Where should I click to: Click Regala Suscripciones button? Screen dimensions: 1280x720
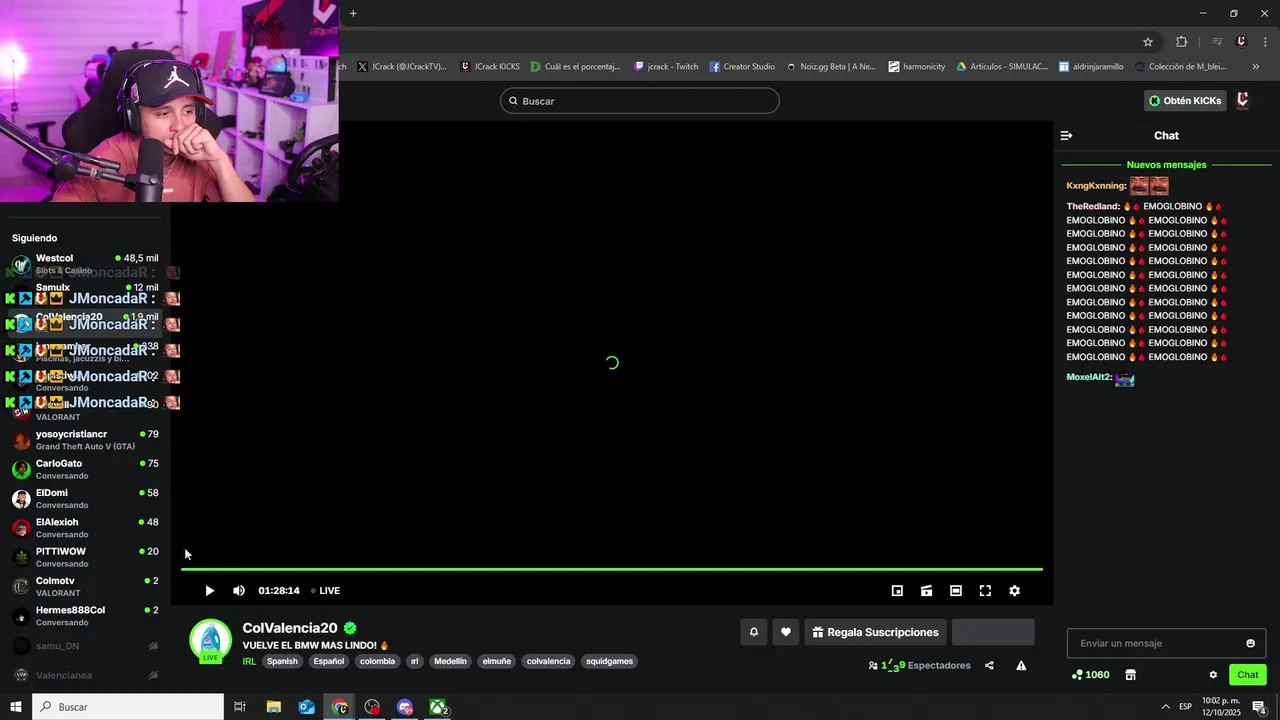(875, 632)
